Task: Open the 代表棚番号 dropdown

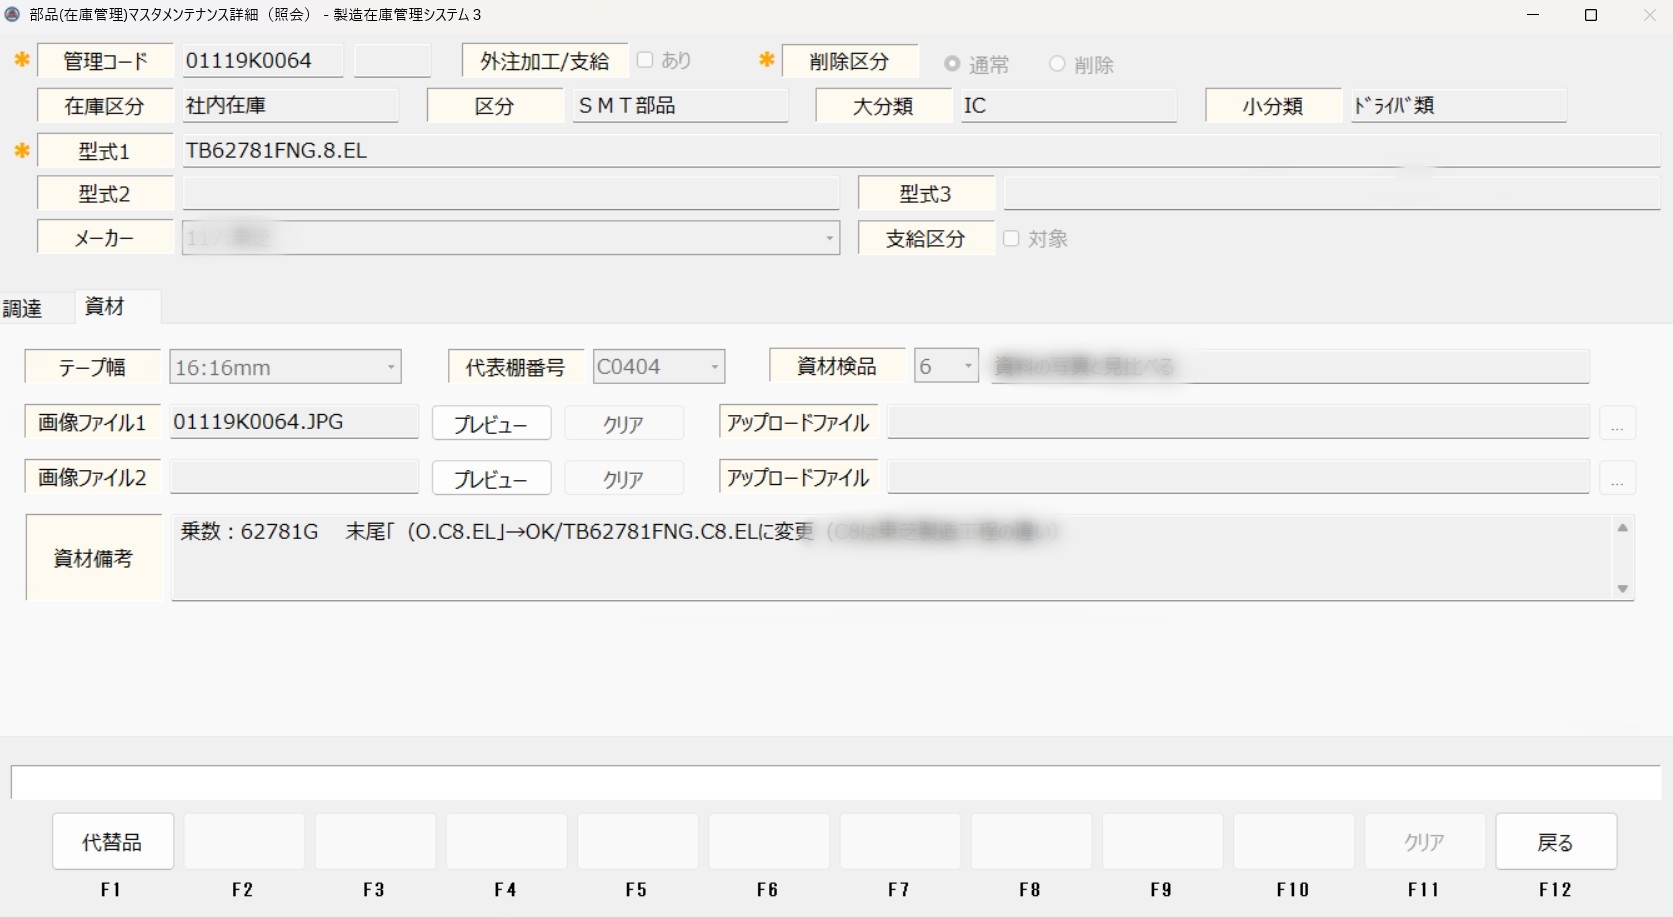Action: click(x=714, y=368)
